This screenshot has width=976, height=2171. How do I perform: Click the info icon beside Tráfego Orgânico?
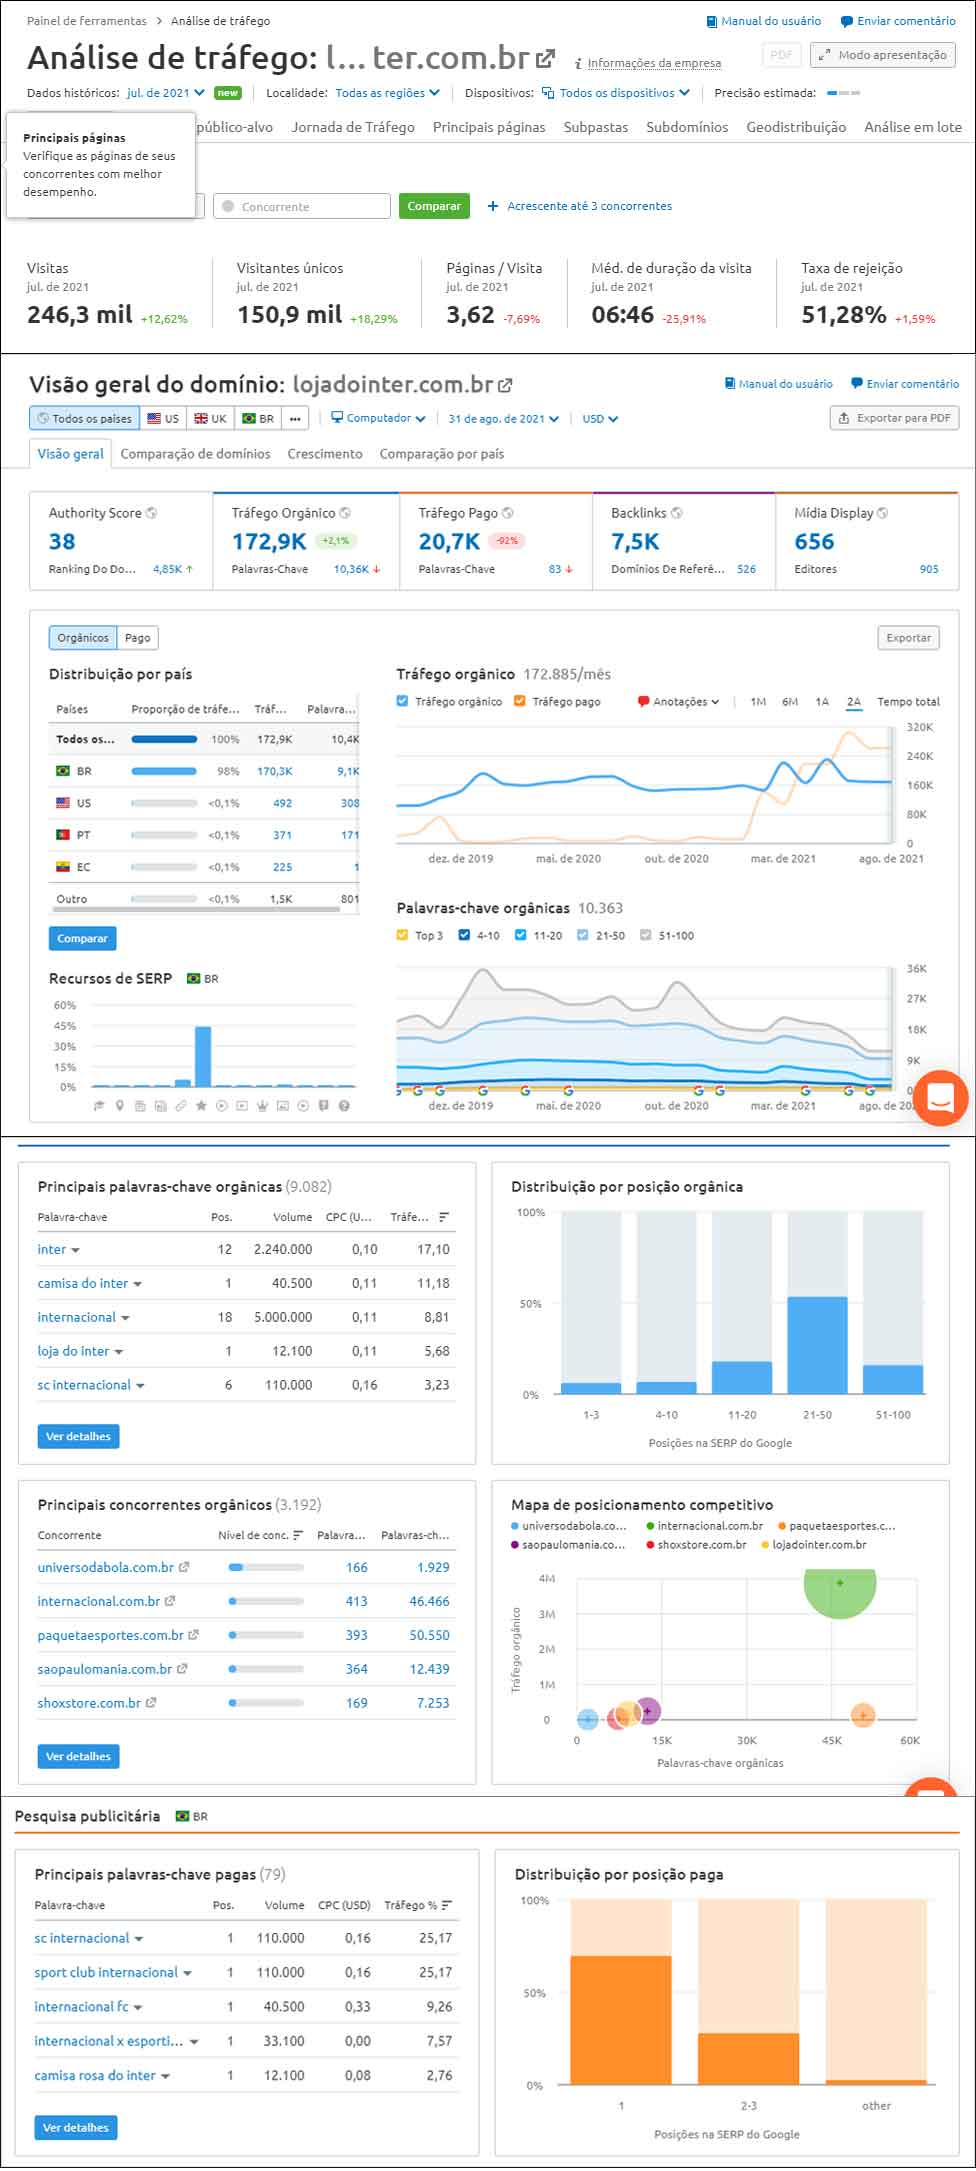[345, 513]
